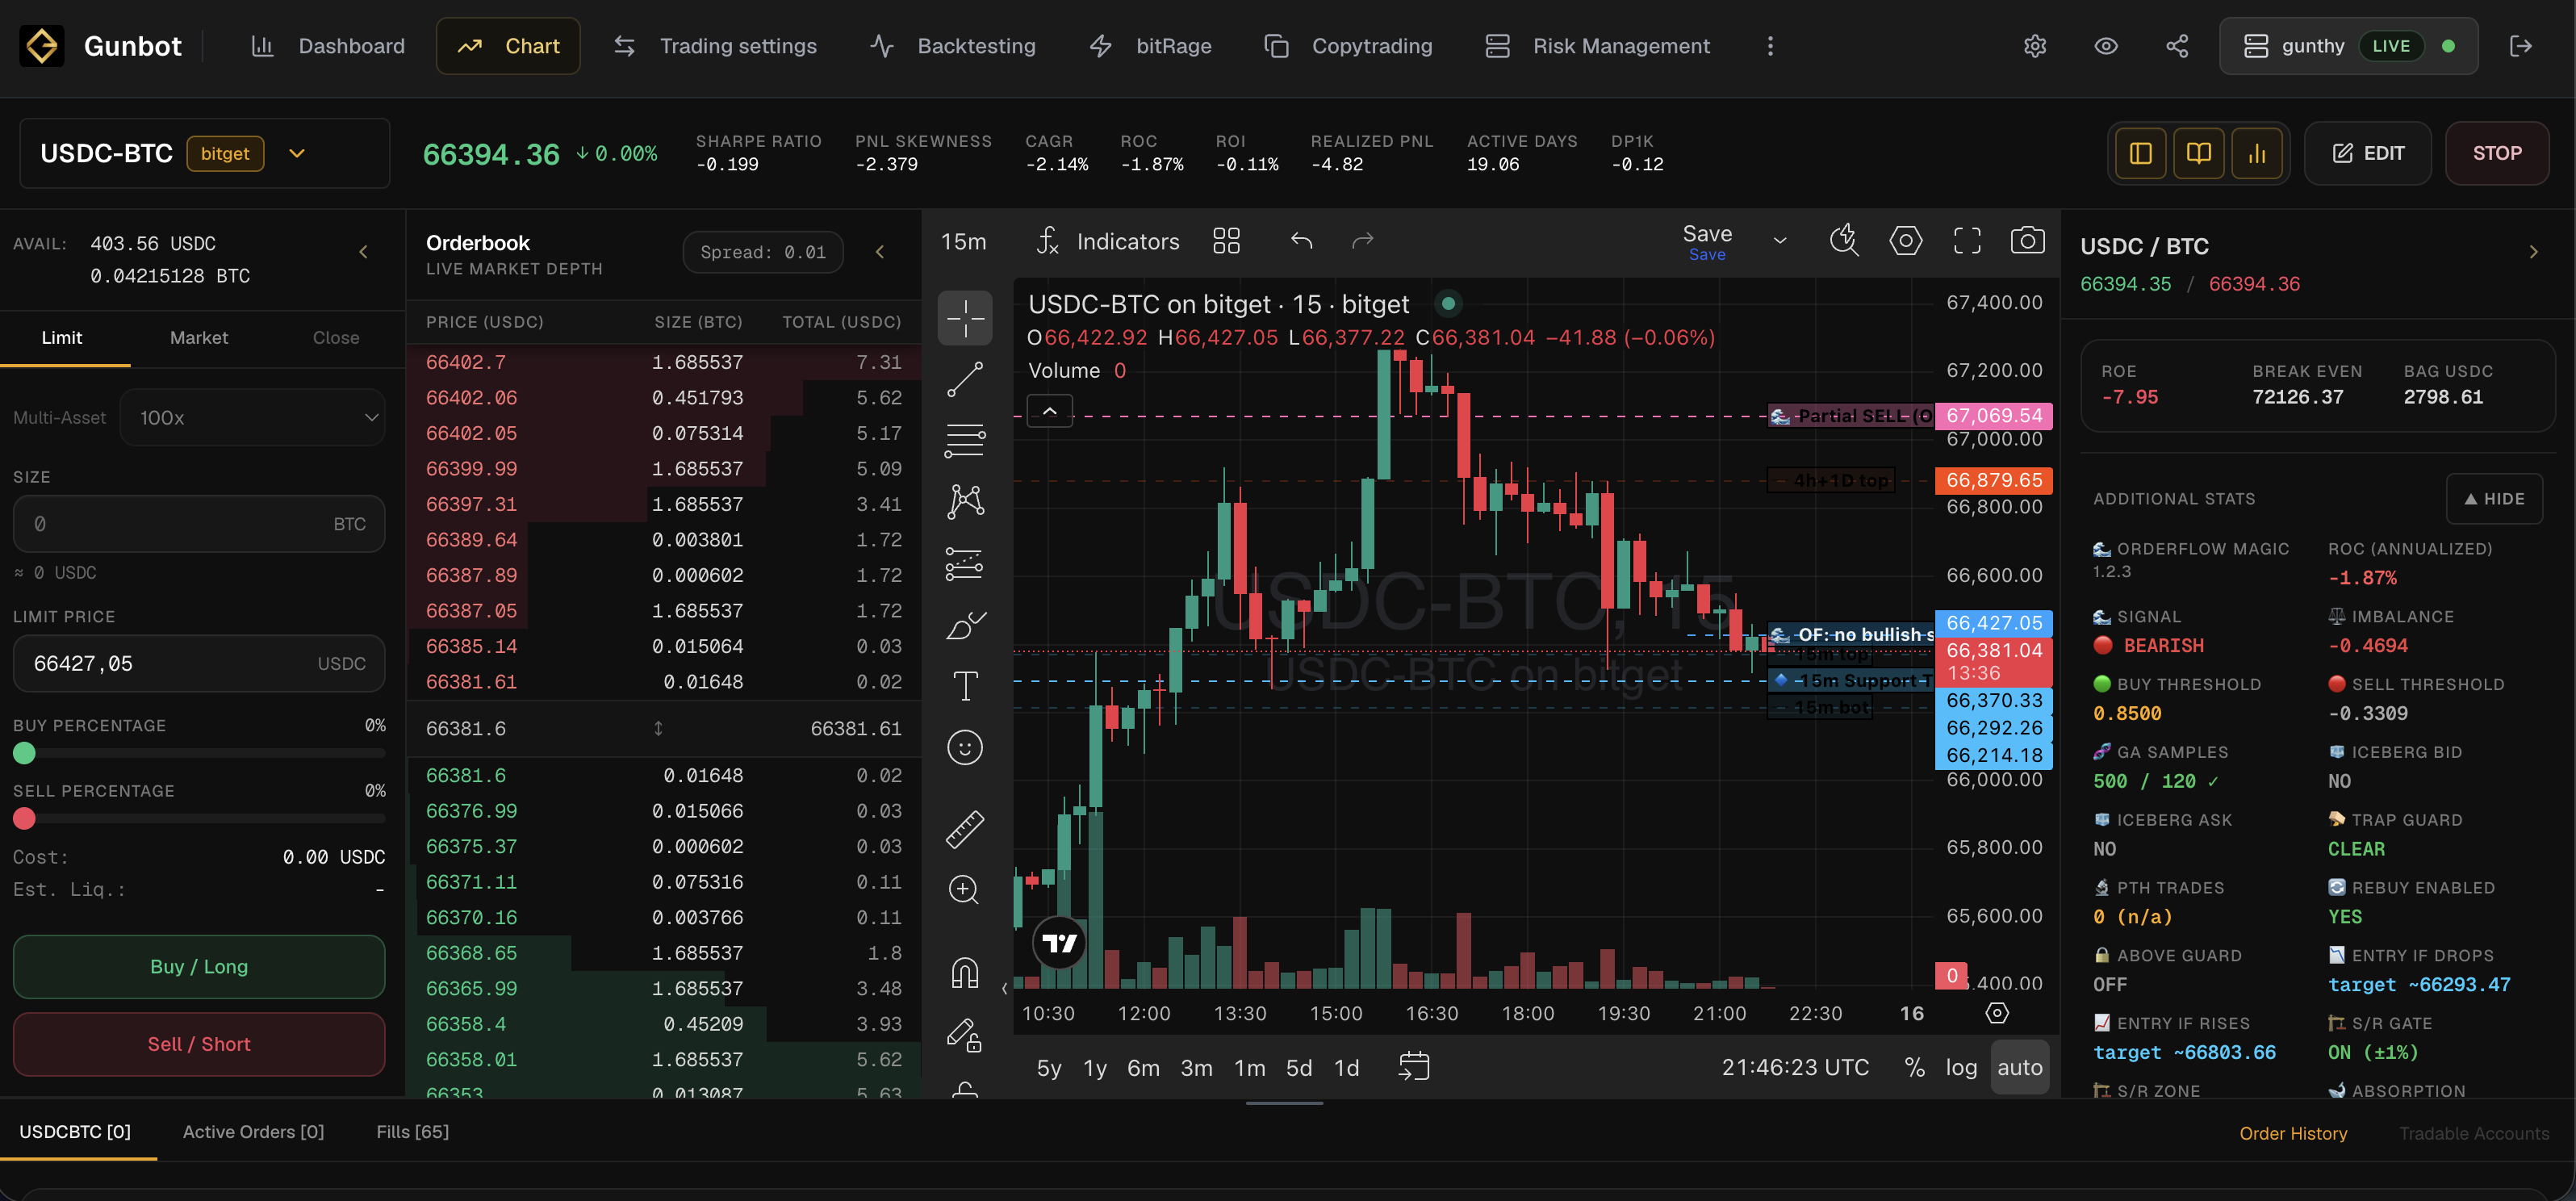Switch to bar chart layout icon

(x=2257, y=153)
